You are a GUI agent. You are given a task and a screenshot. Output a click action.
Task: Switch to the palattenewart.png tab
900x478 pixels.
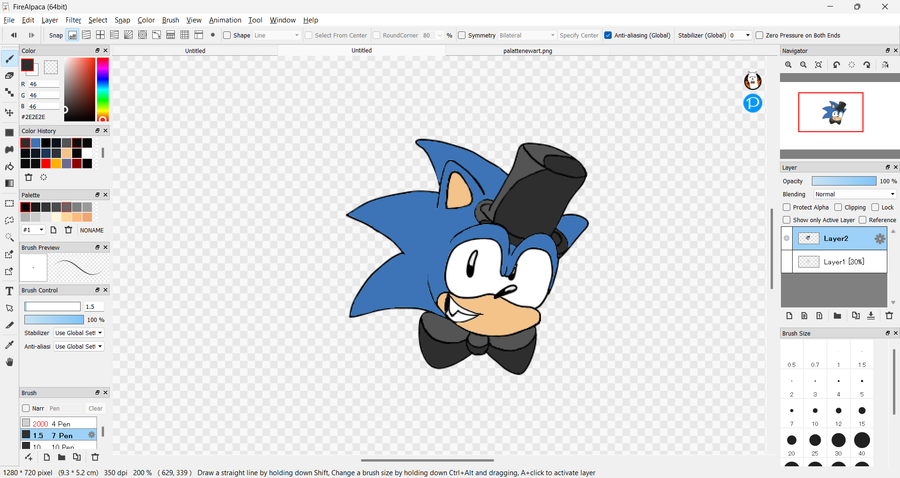528,50
